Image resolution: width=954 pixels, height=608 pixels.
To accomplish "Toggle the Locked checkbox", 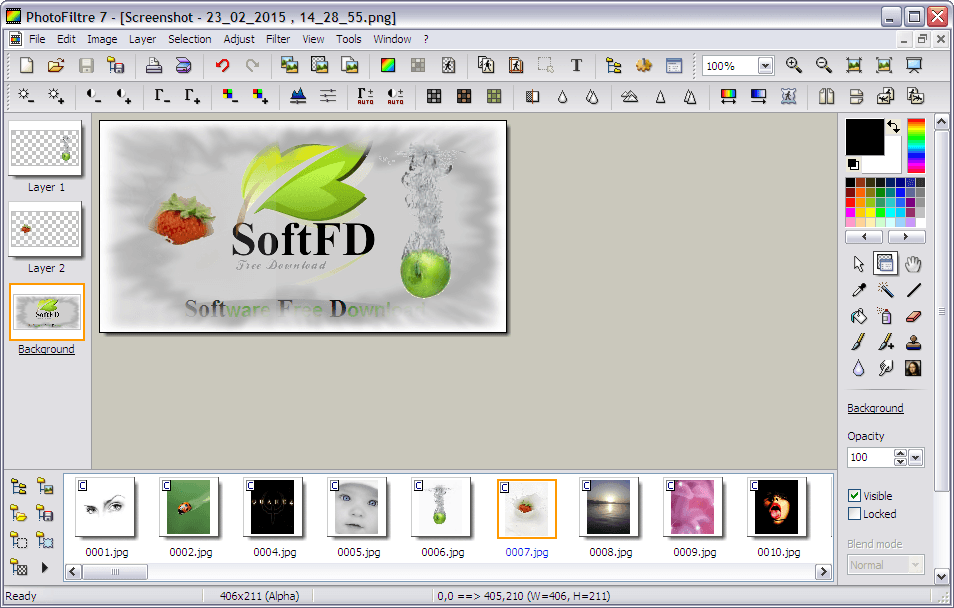I will tap(855, 514).
